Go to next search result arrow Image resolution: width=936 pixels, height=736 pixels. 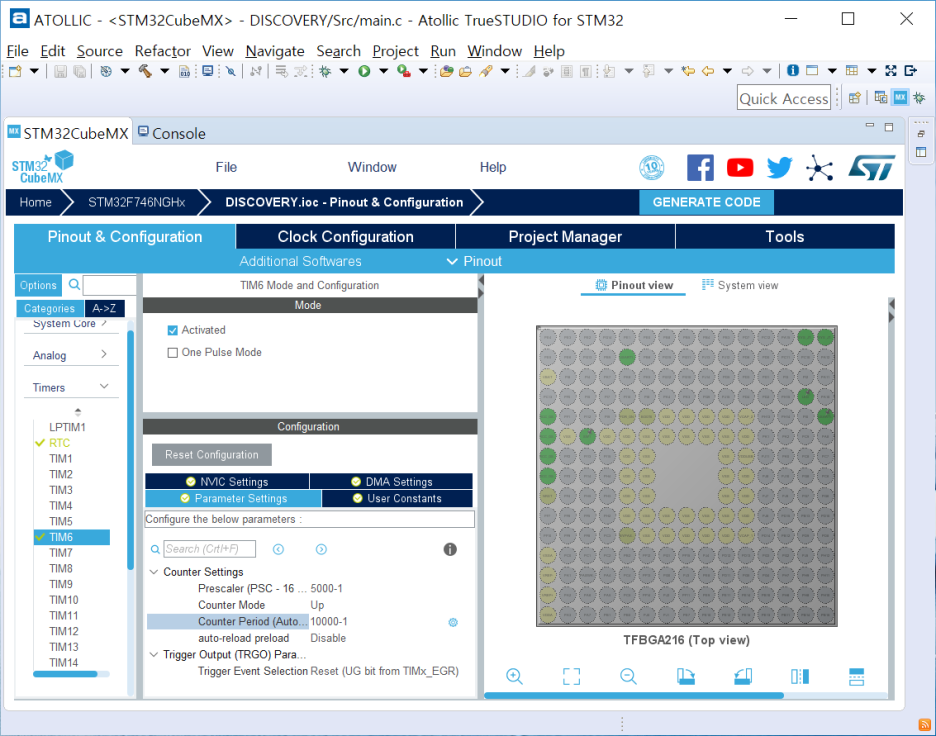321,549
